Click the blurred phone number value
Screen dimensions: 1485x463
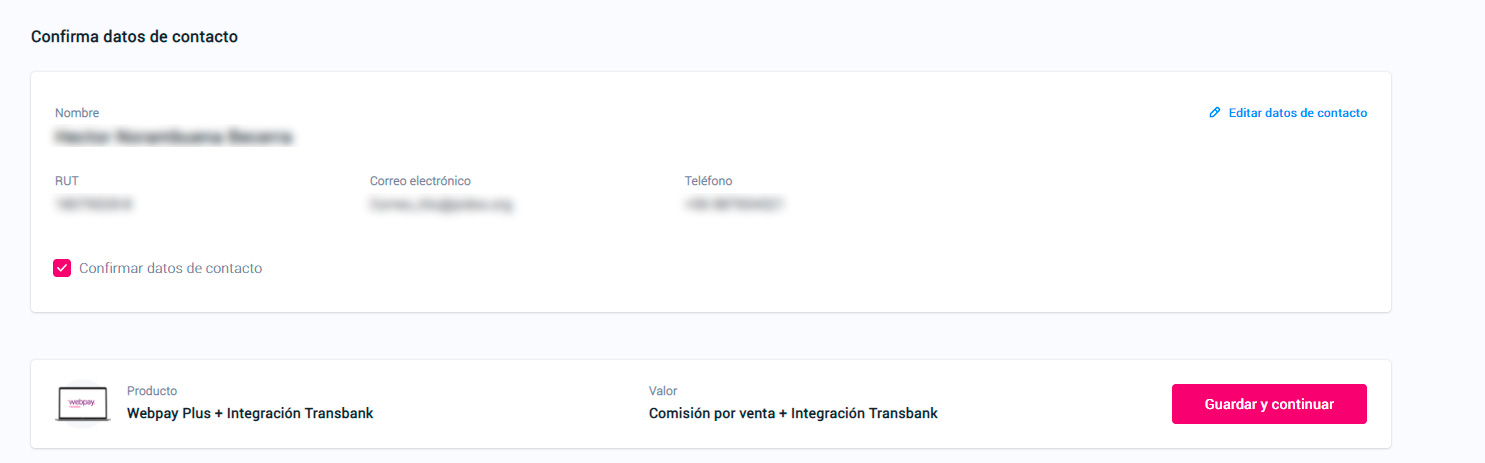(733, 204)
